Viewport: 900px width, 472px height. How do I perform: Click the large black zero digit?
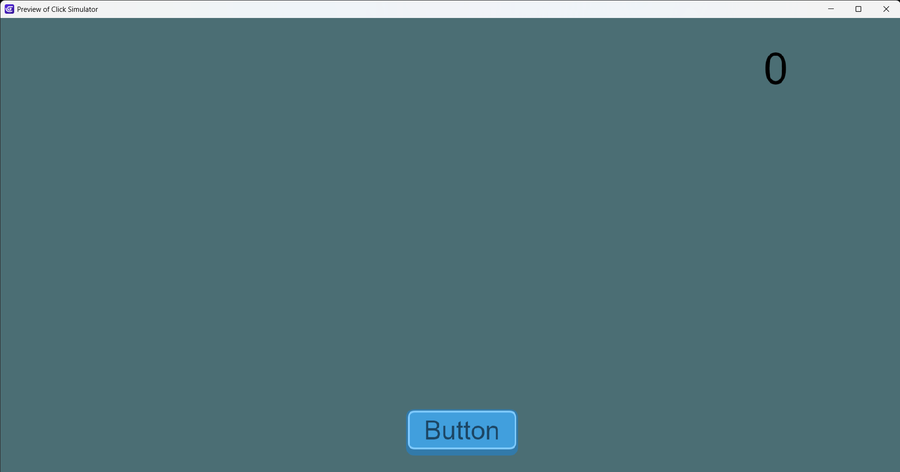click(775, 69)
